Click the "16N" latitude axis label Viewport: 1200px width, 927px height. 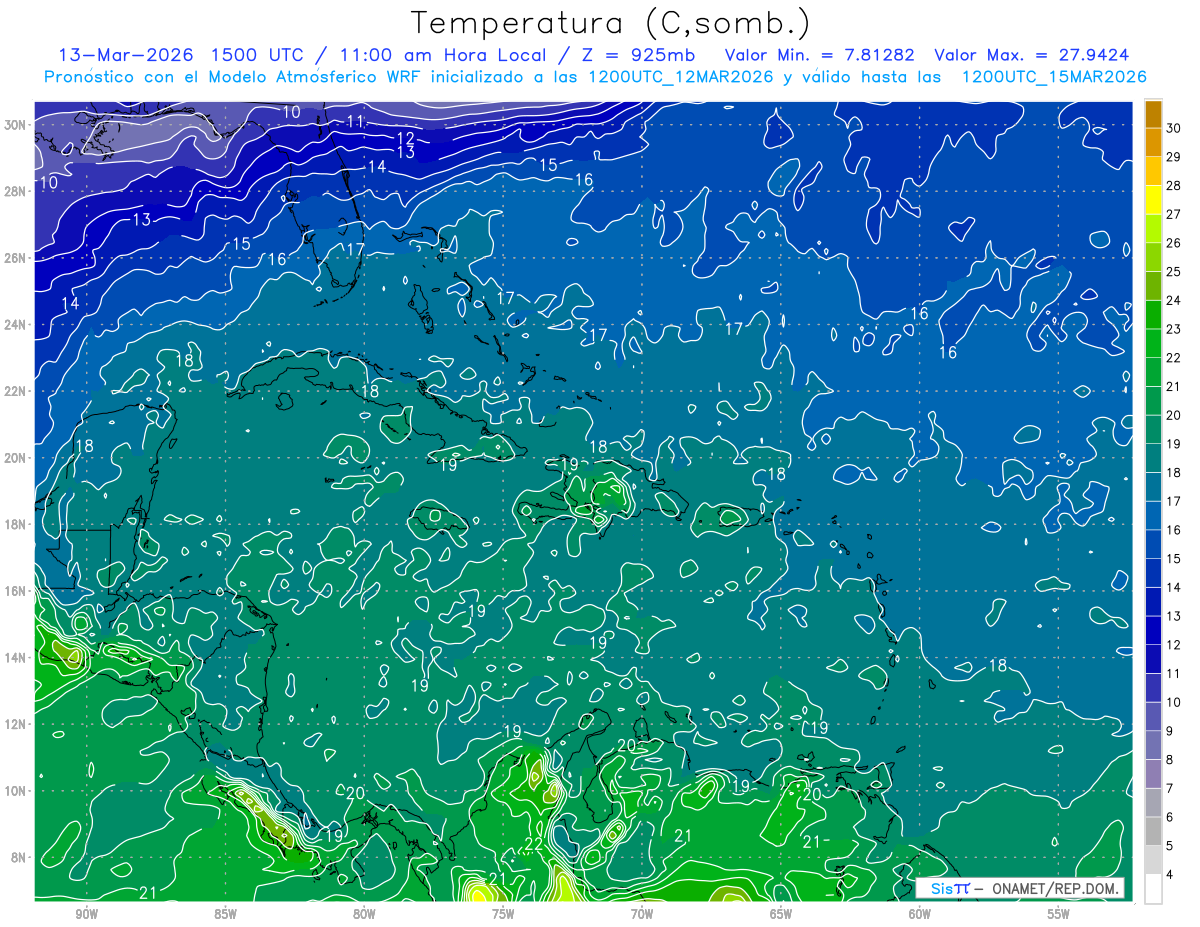tap(14, 591)
